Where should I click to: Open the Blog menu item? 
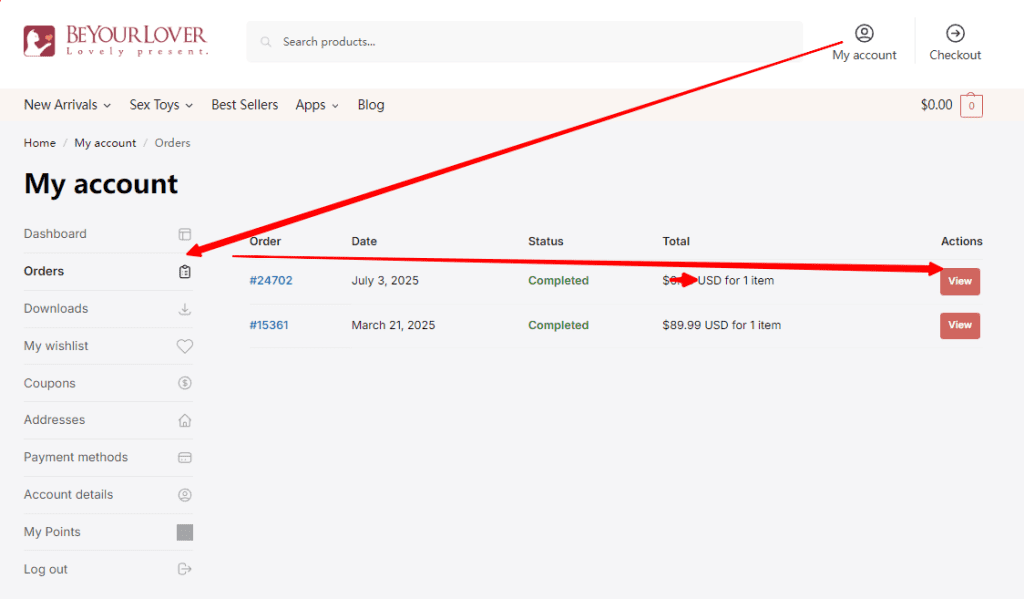[371, 105]
